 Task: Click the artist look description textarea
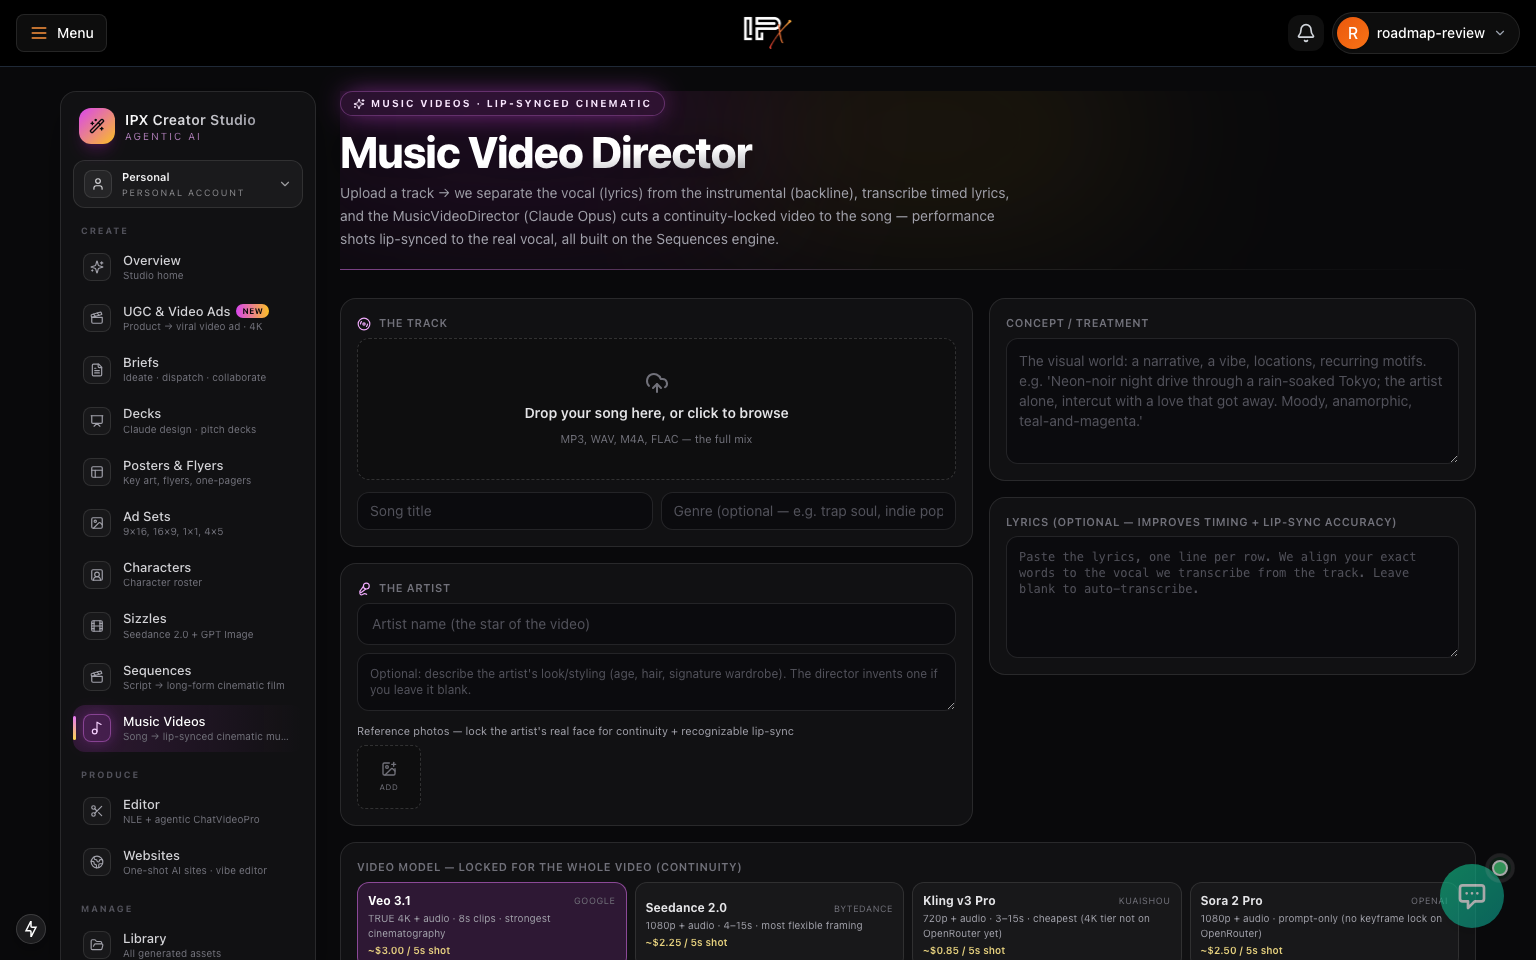point(656,682)
